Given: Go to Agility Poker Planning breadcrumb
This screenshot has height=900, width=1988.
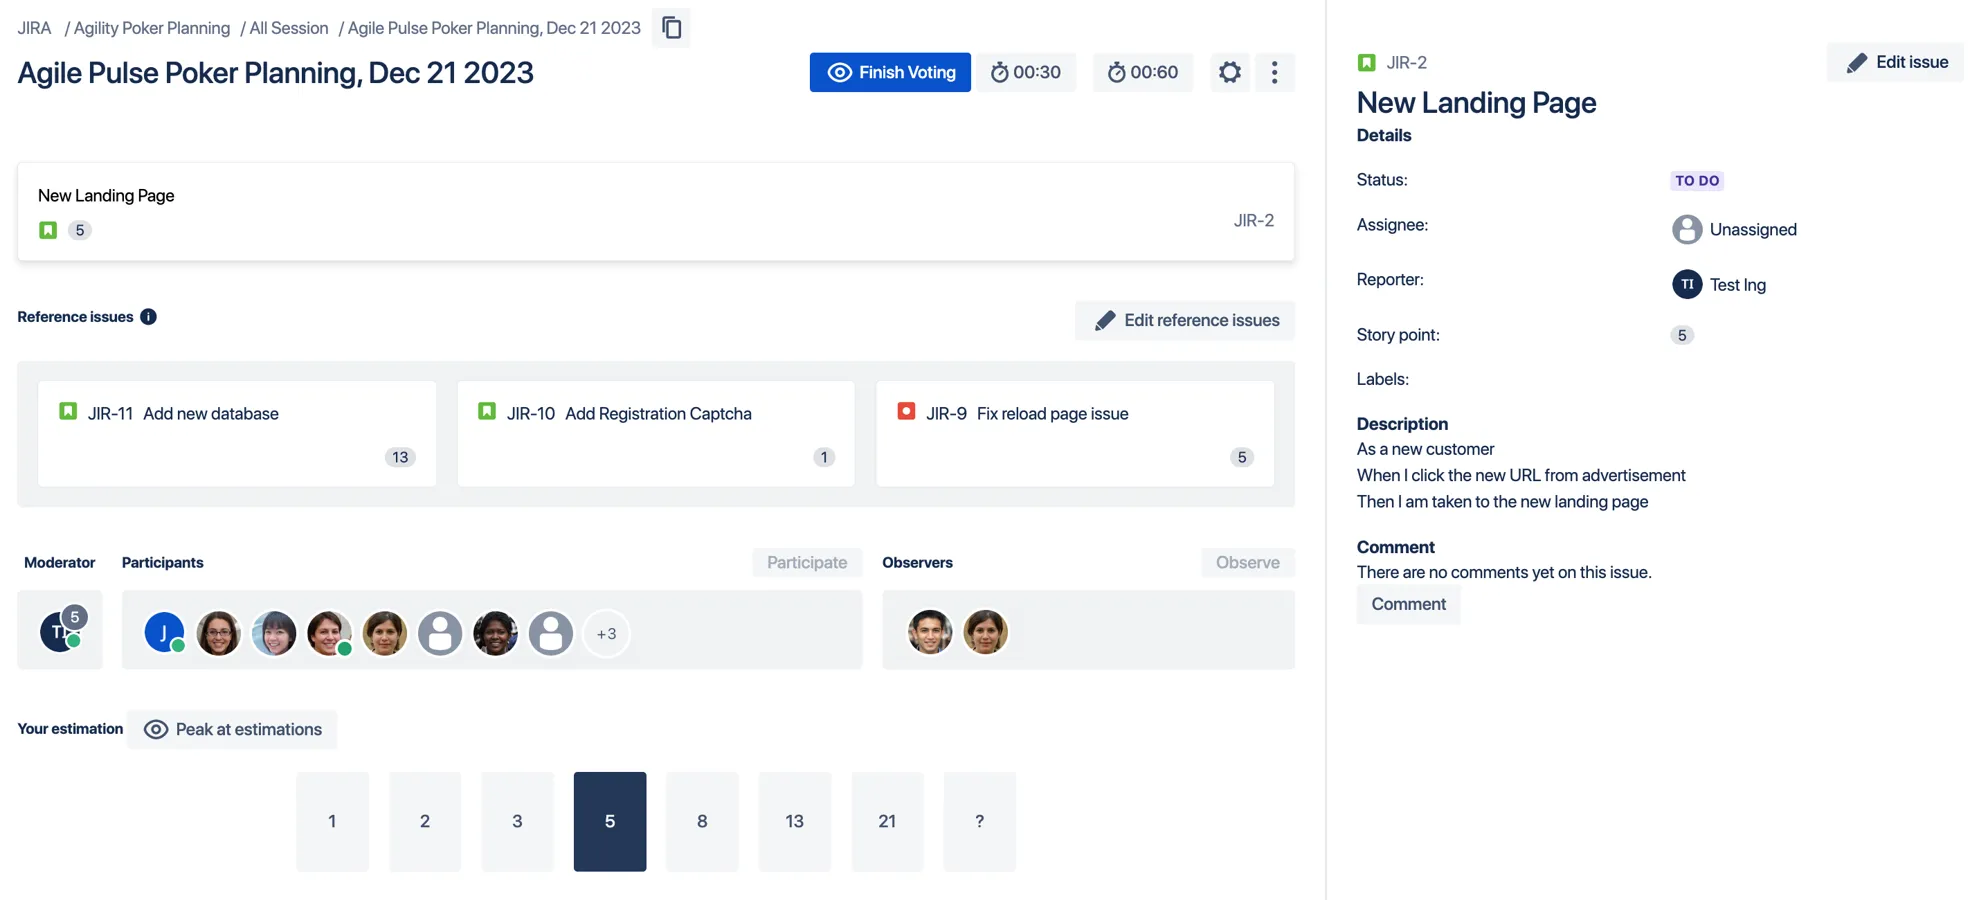Looking at the screenshot, I should [151, 28].
